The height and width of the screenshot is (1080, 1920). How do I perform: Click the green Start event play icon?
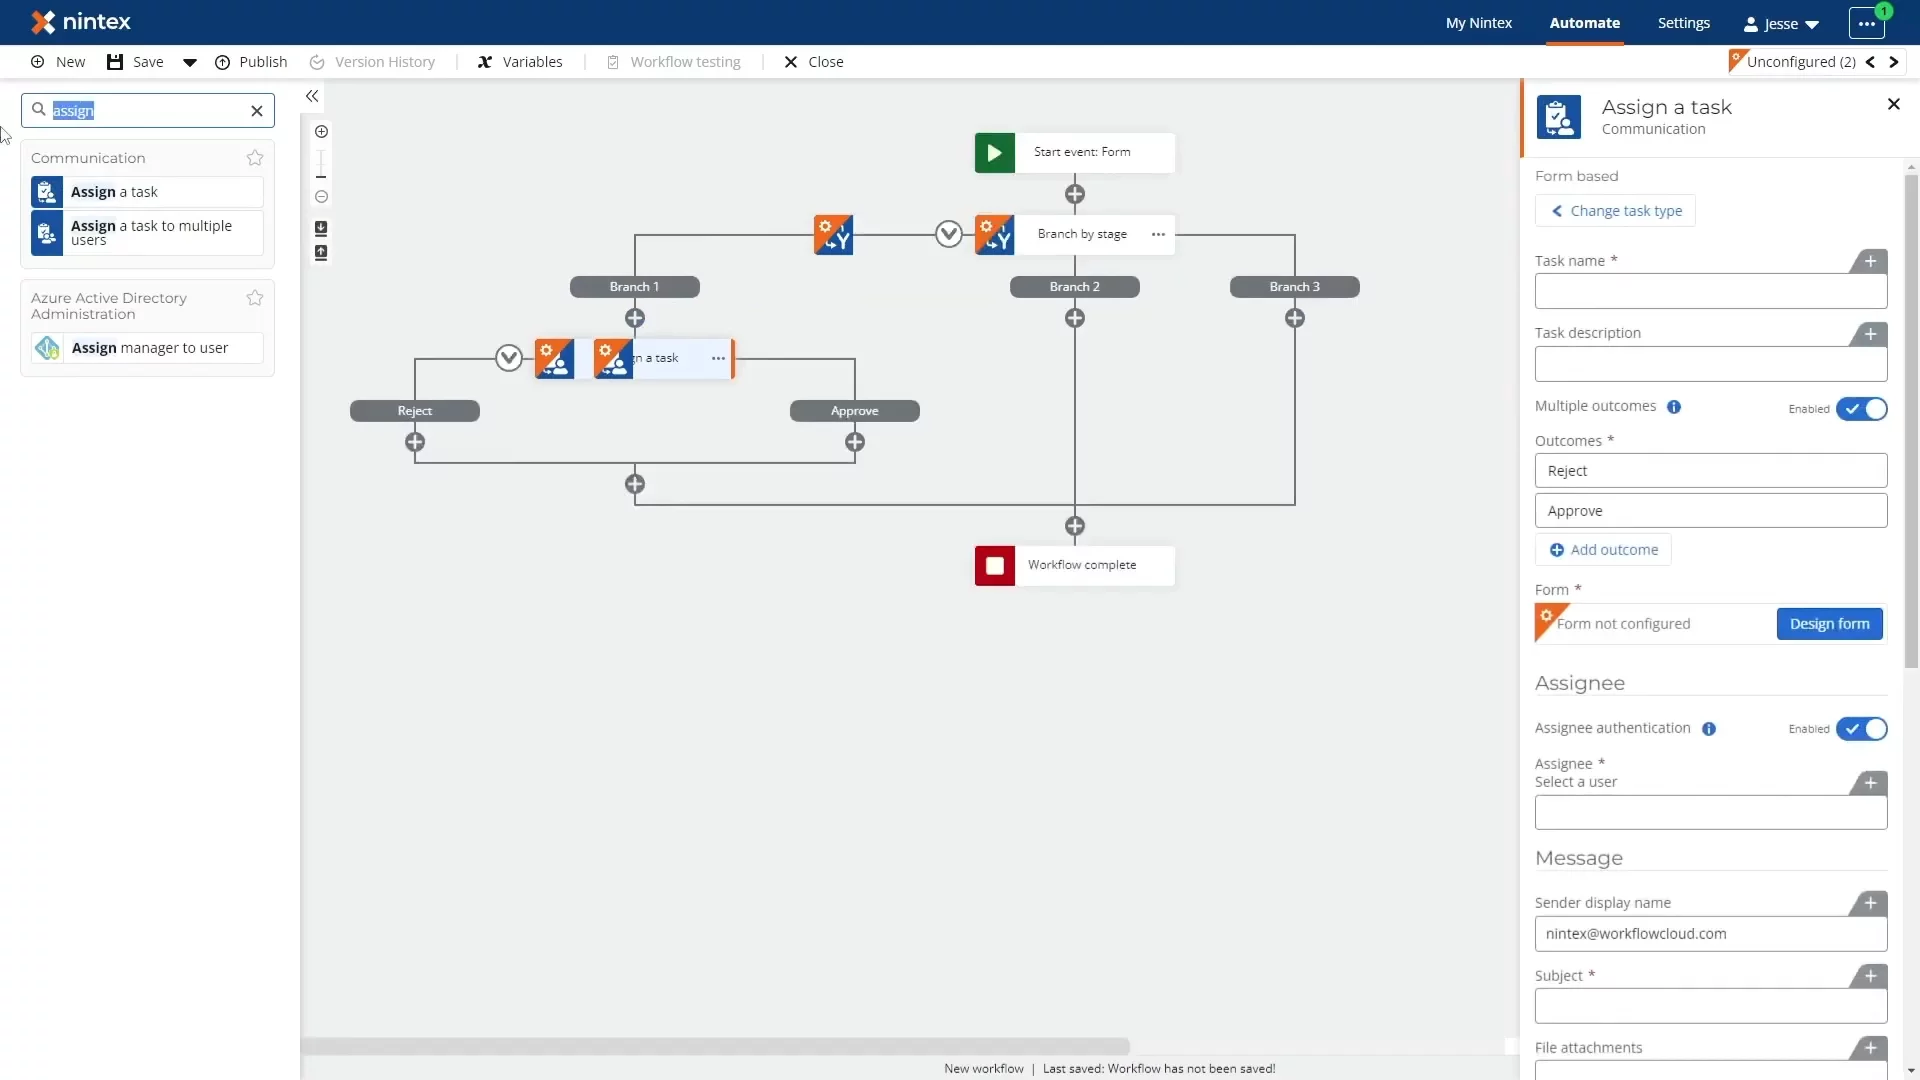click(x=994, y=153)
